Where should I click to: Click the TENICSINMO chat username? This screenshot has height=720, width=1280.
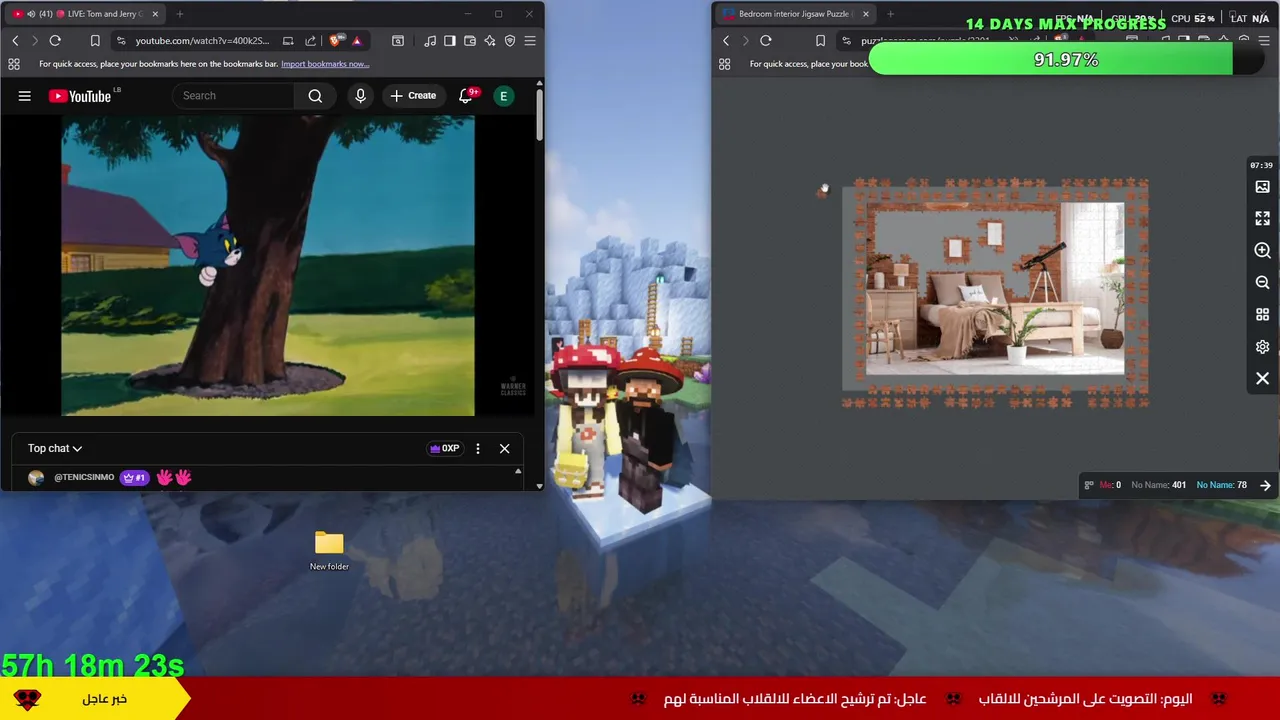(x=84, y=477)
